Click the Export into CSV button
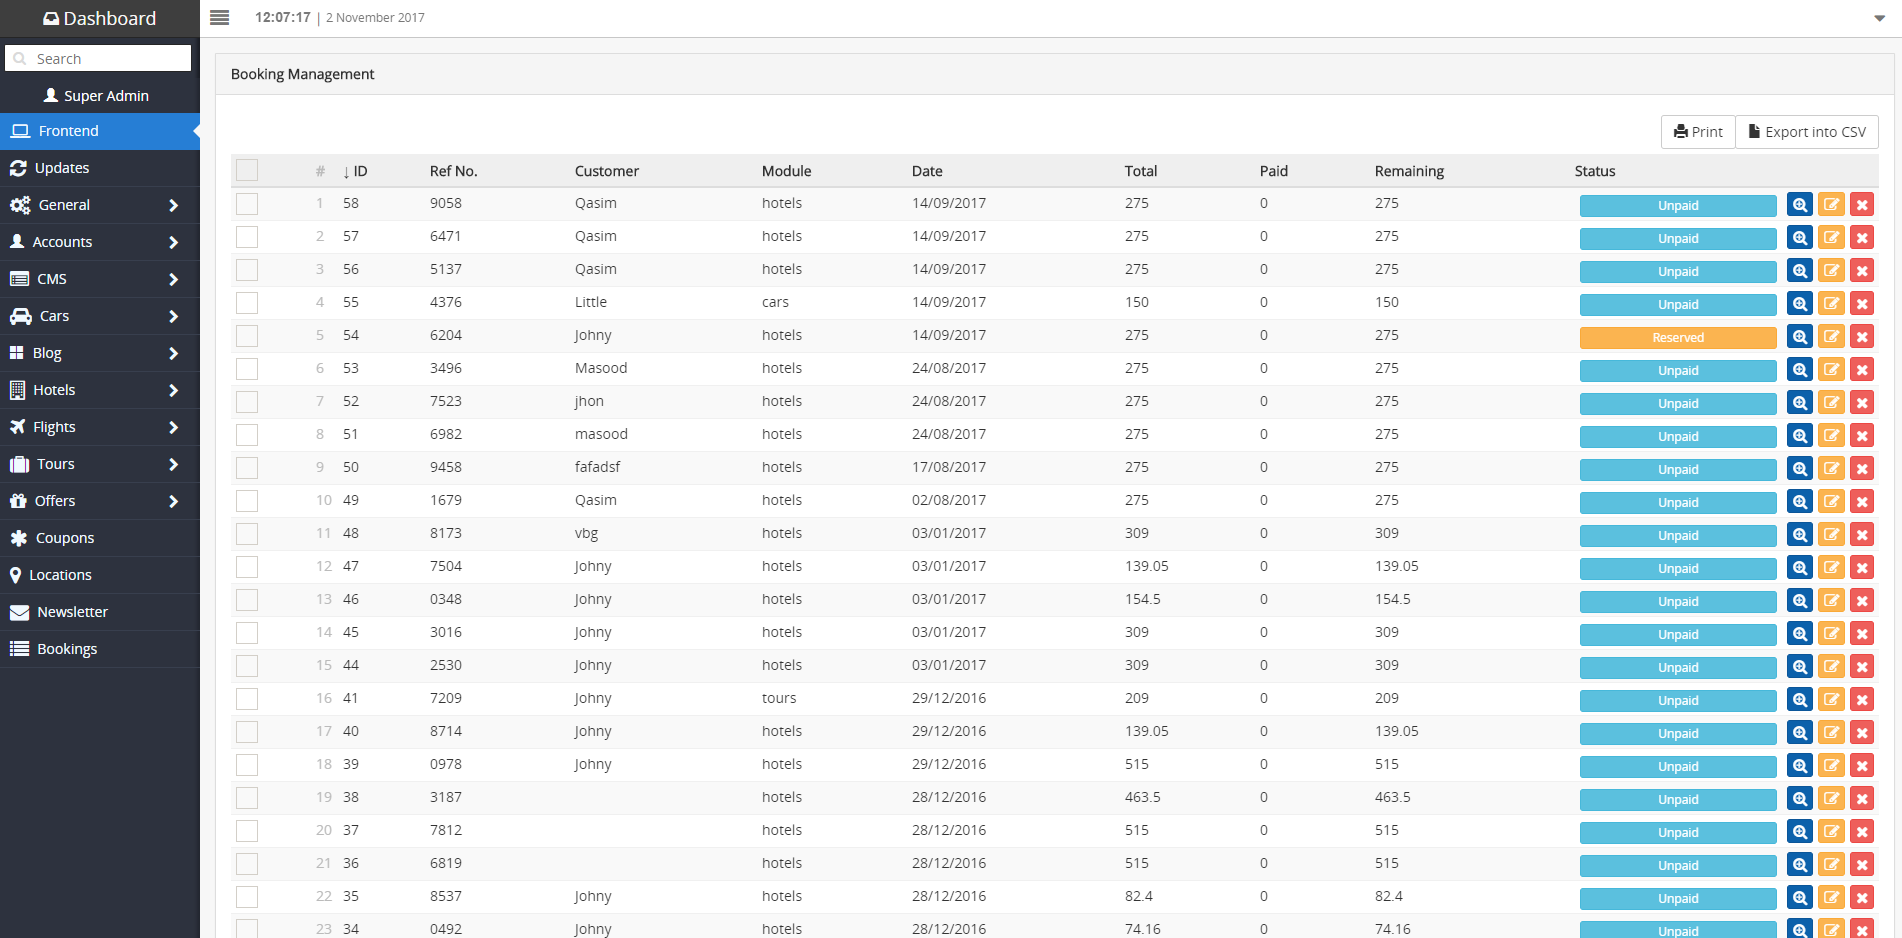 tap(1806, 131)
